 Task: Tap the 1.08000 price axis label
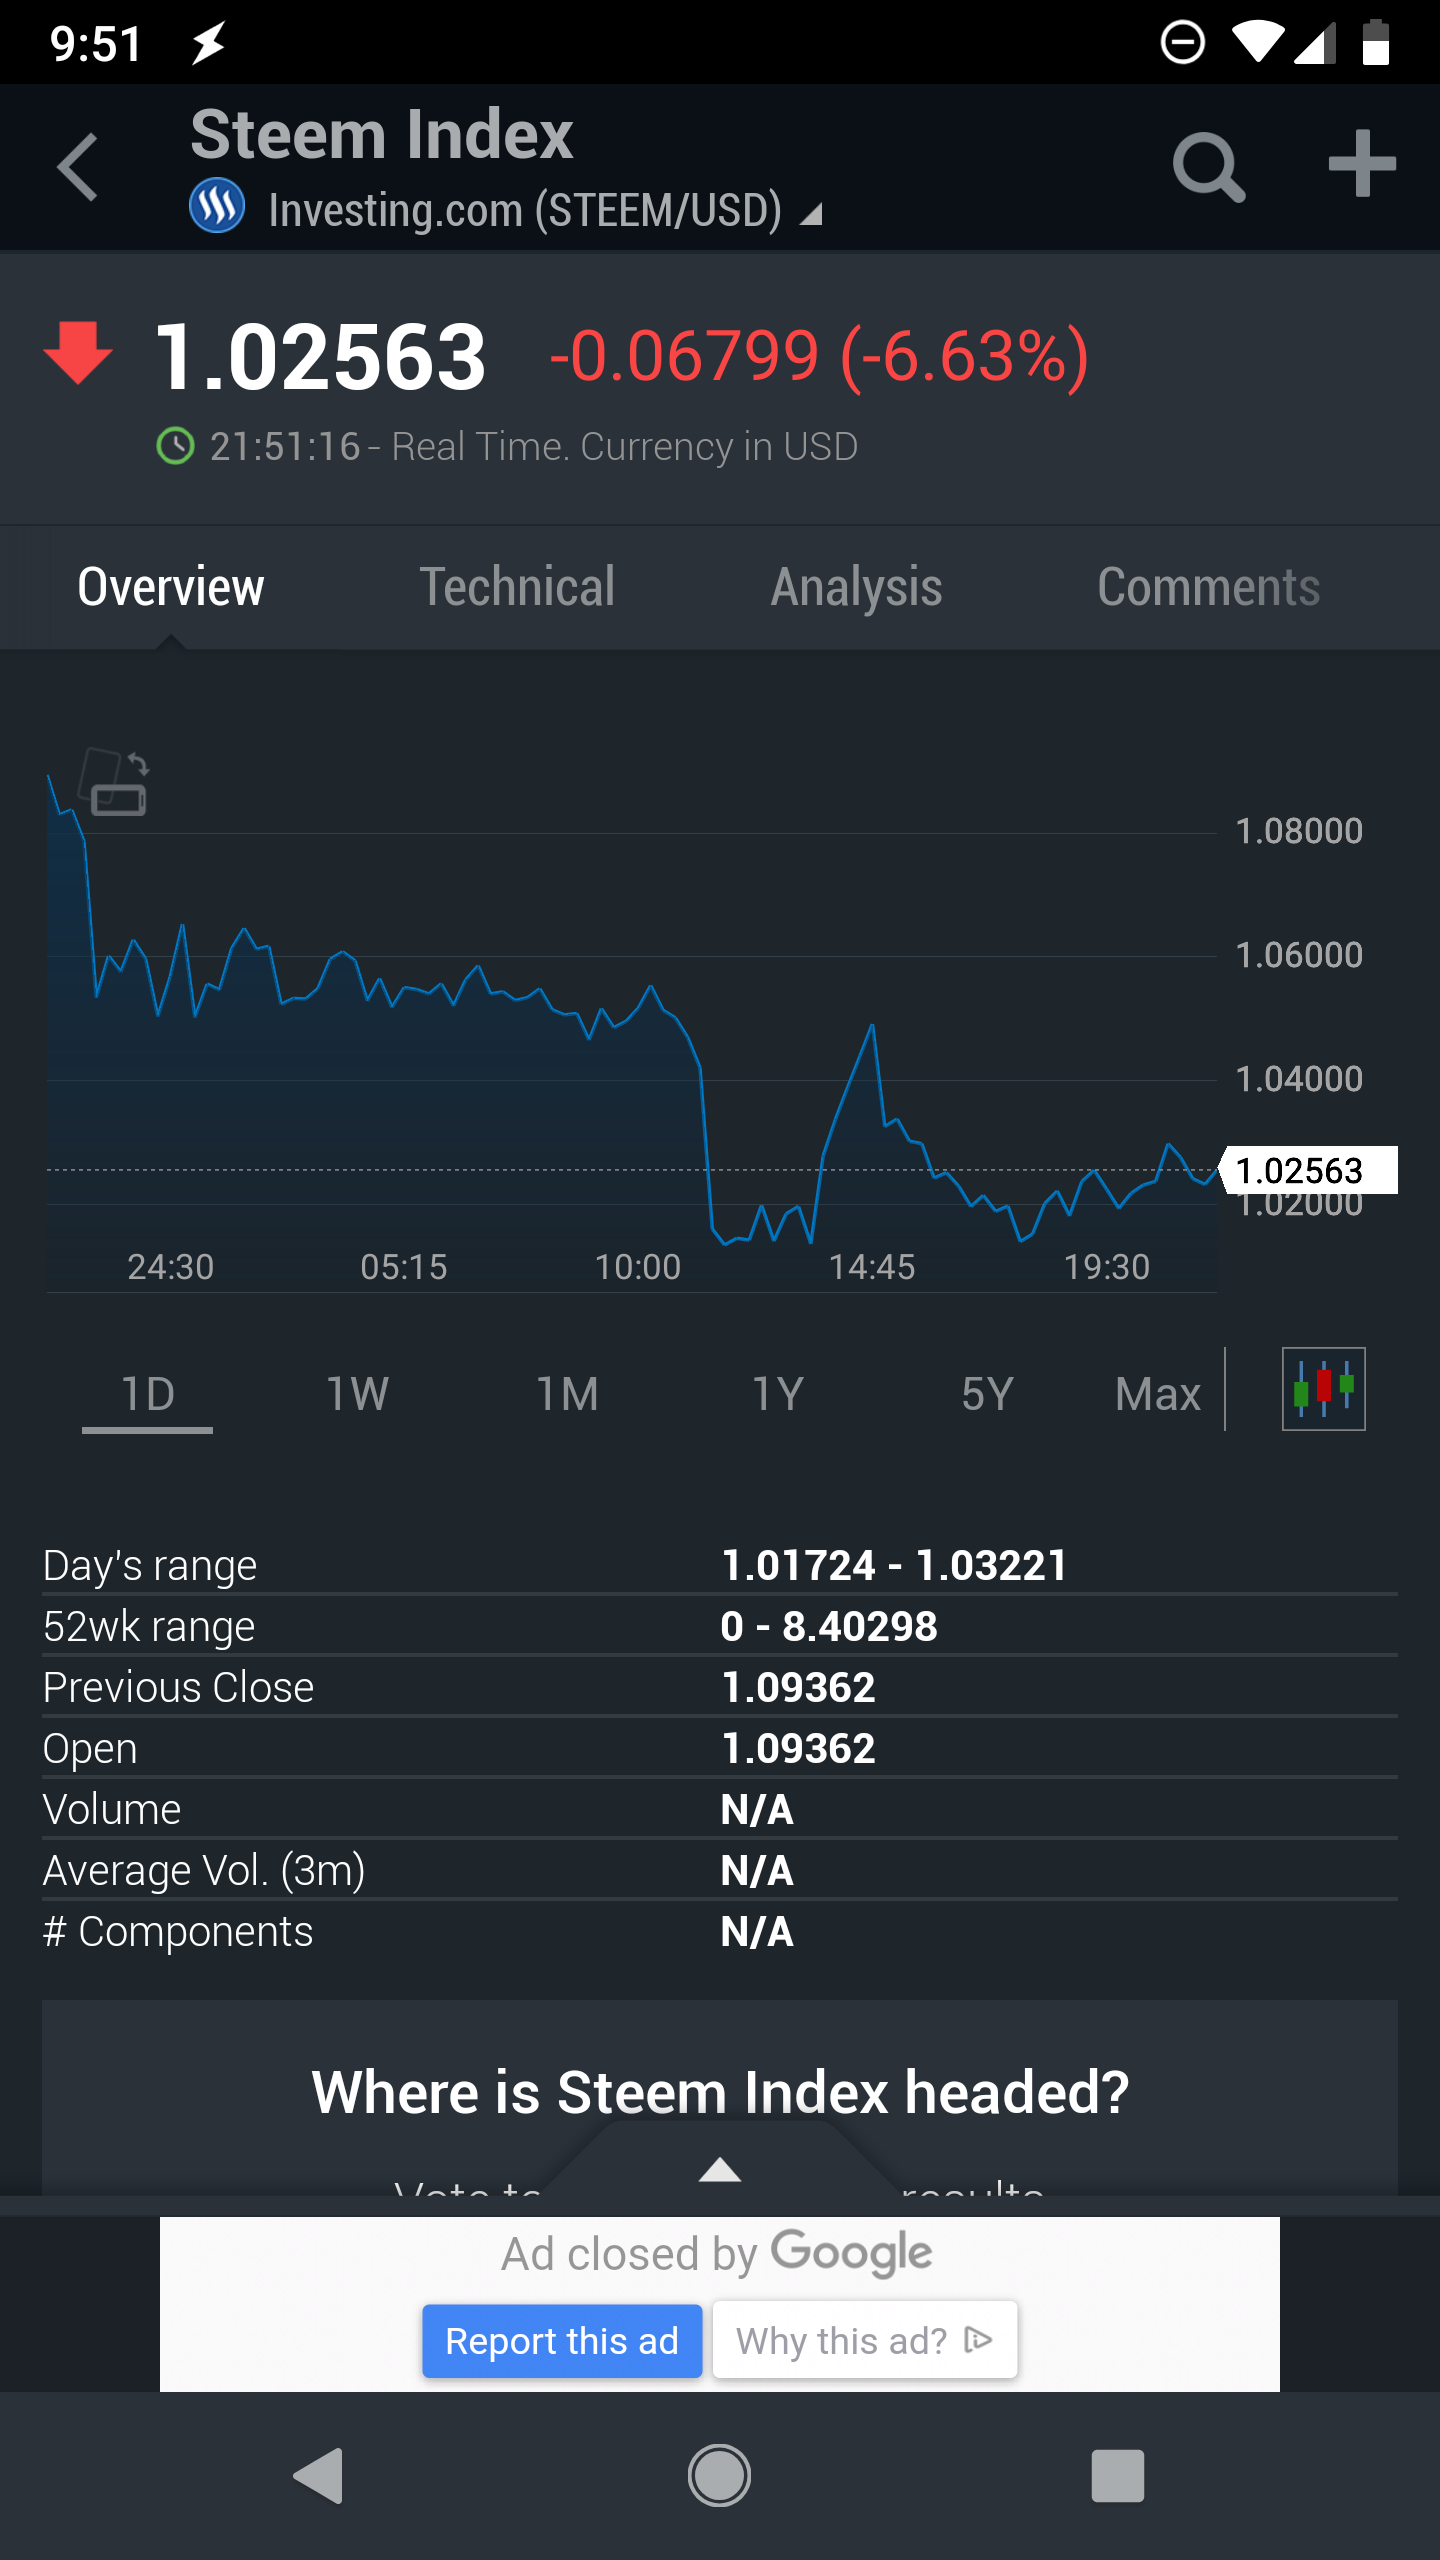1299,831
